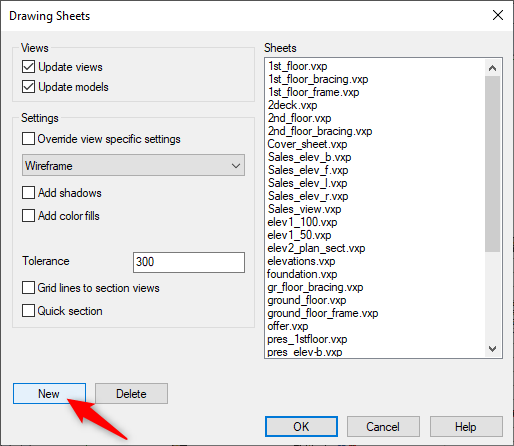Close the Drawing Sheets dialog
The width and height of the screenshot is (514, 446).
pyautogui.click(x=498, y=15)
